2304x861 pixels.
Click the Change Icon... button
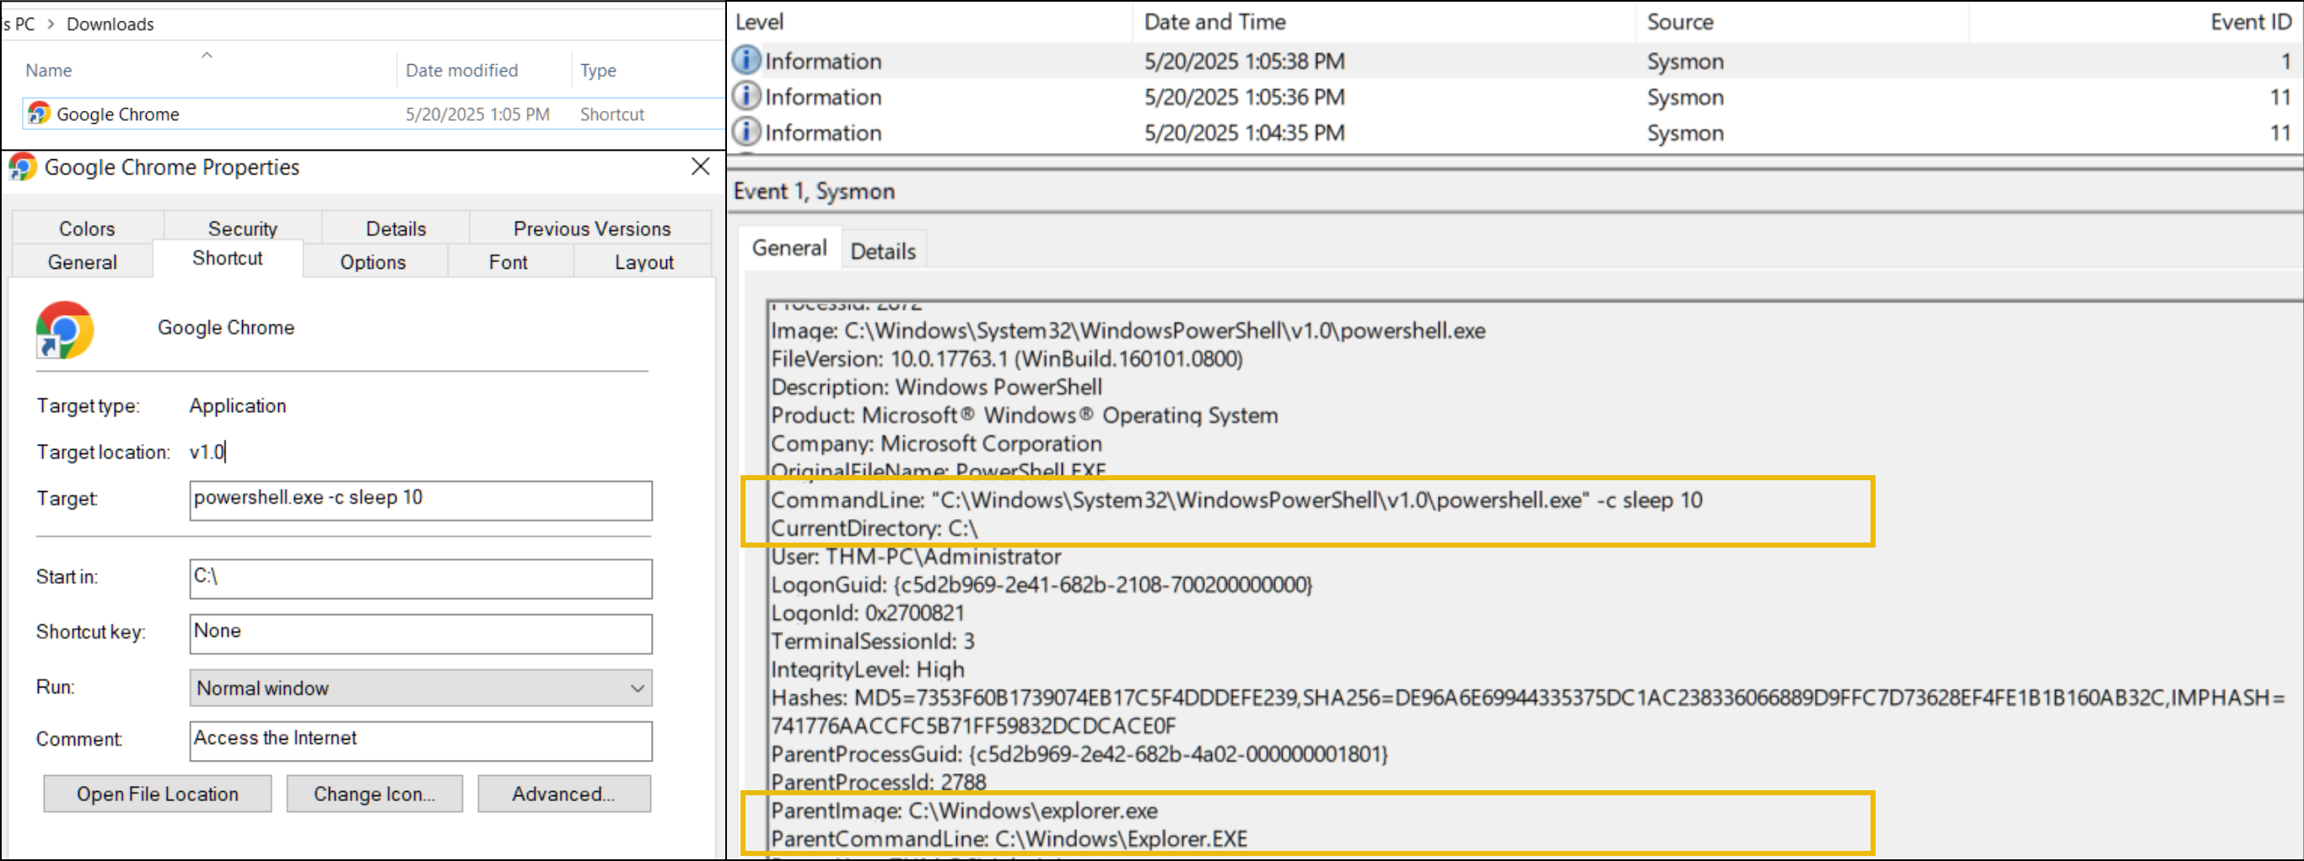tap(374, 794)
